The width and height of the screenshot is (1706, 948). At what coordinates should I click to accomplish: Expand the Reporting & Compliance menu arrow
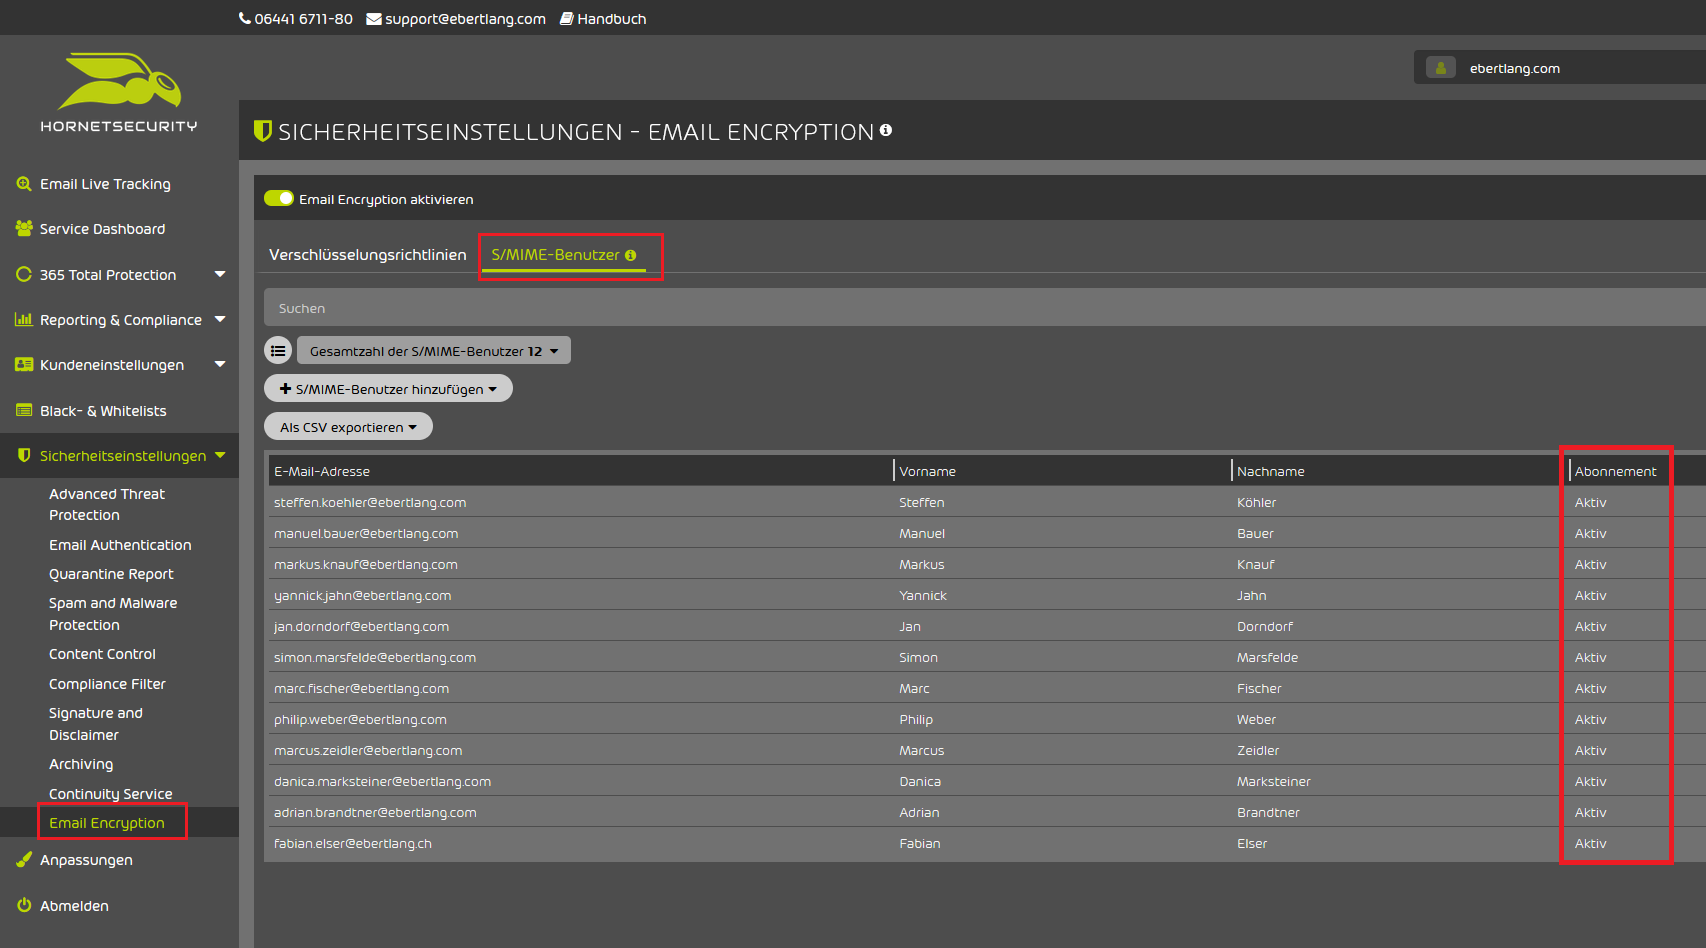[x=220, y=319]
